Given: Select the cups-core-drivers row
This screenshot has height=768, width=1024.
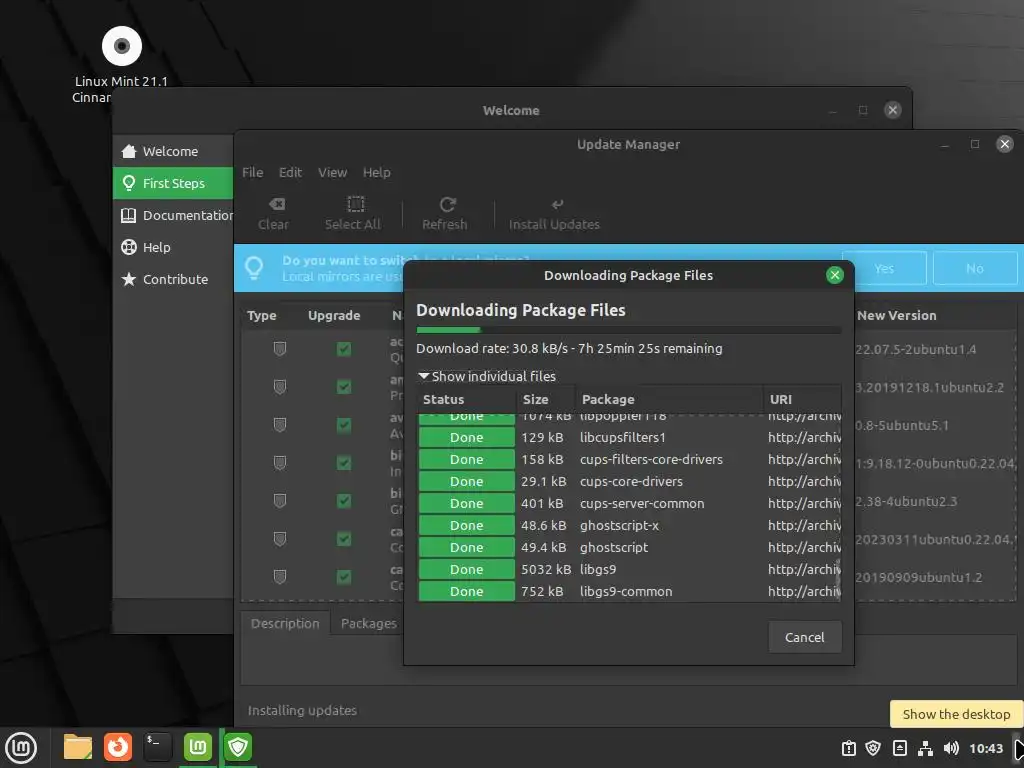Looking at the screenshot, I should tap(630, 481).
